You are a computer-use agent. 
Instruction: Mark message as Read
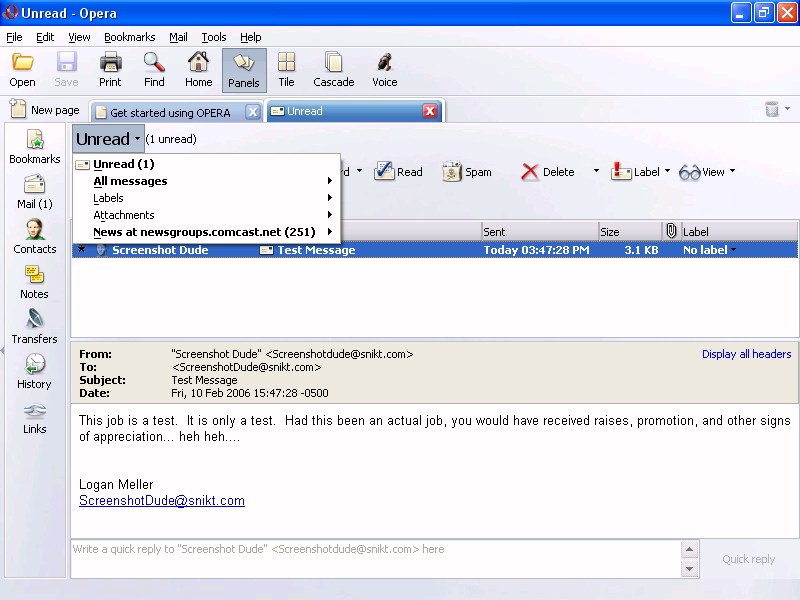398,172
